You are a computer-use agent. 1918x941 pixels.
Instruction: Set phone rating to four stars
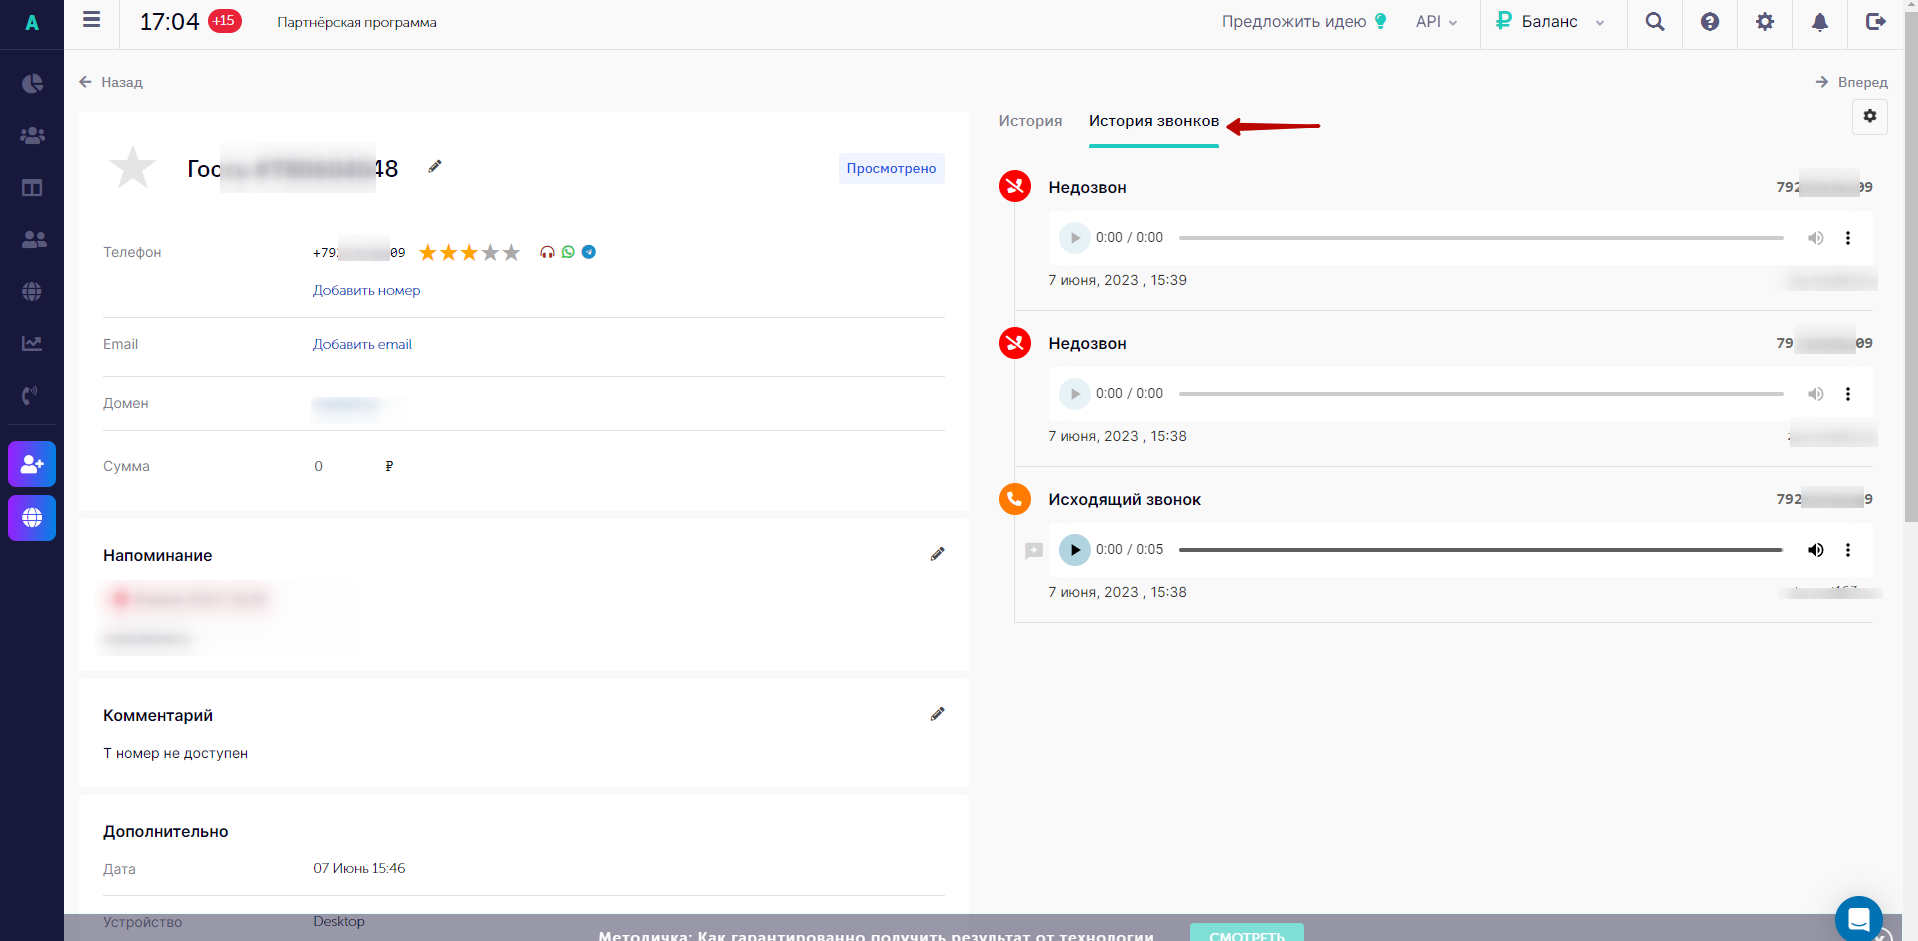pos(490,252)
